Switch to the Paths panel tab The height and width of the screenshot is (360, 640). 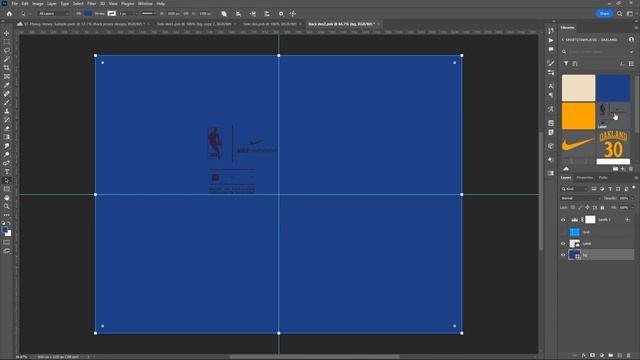coord(603,178)
